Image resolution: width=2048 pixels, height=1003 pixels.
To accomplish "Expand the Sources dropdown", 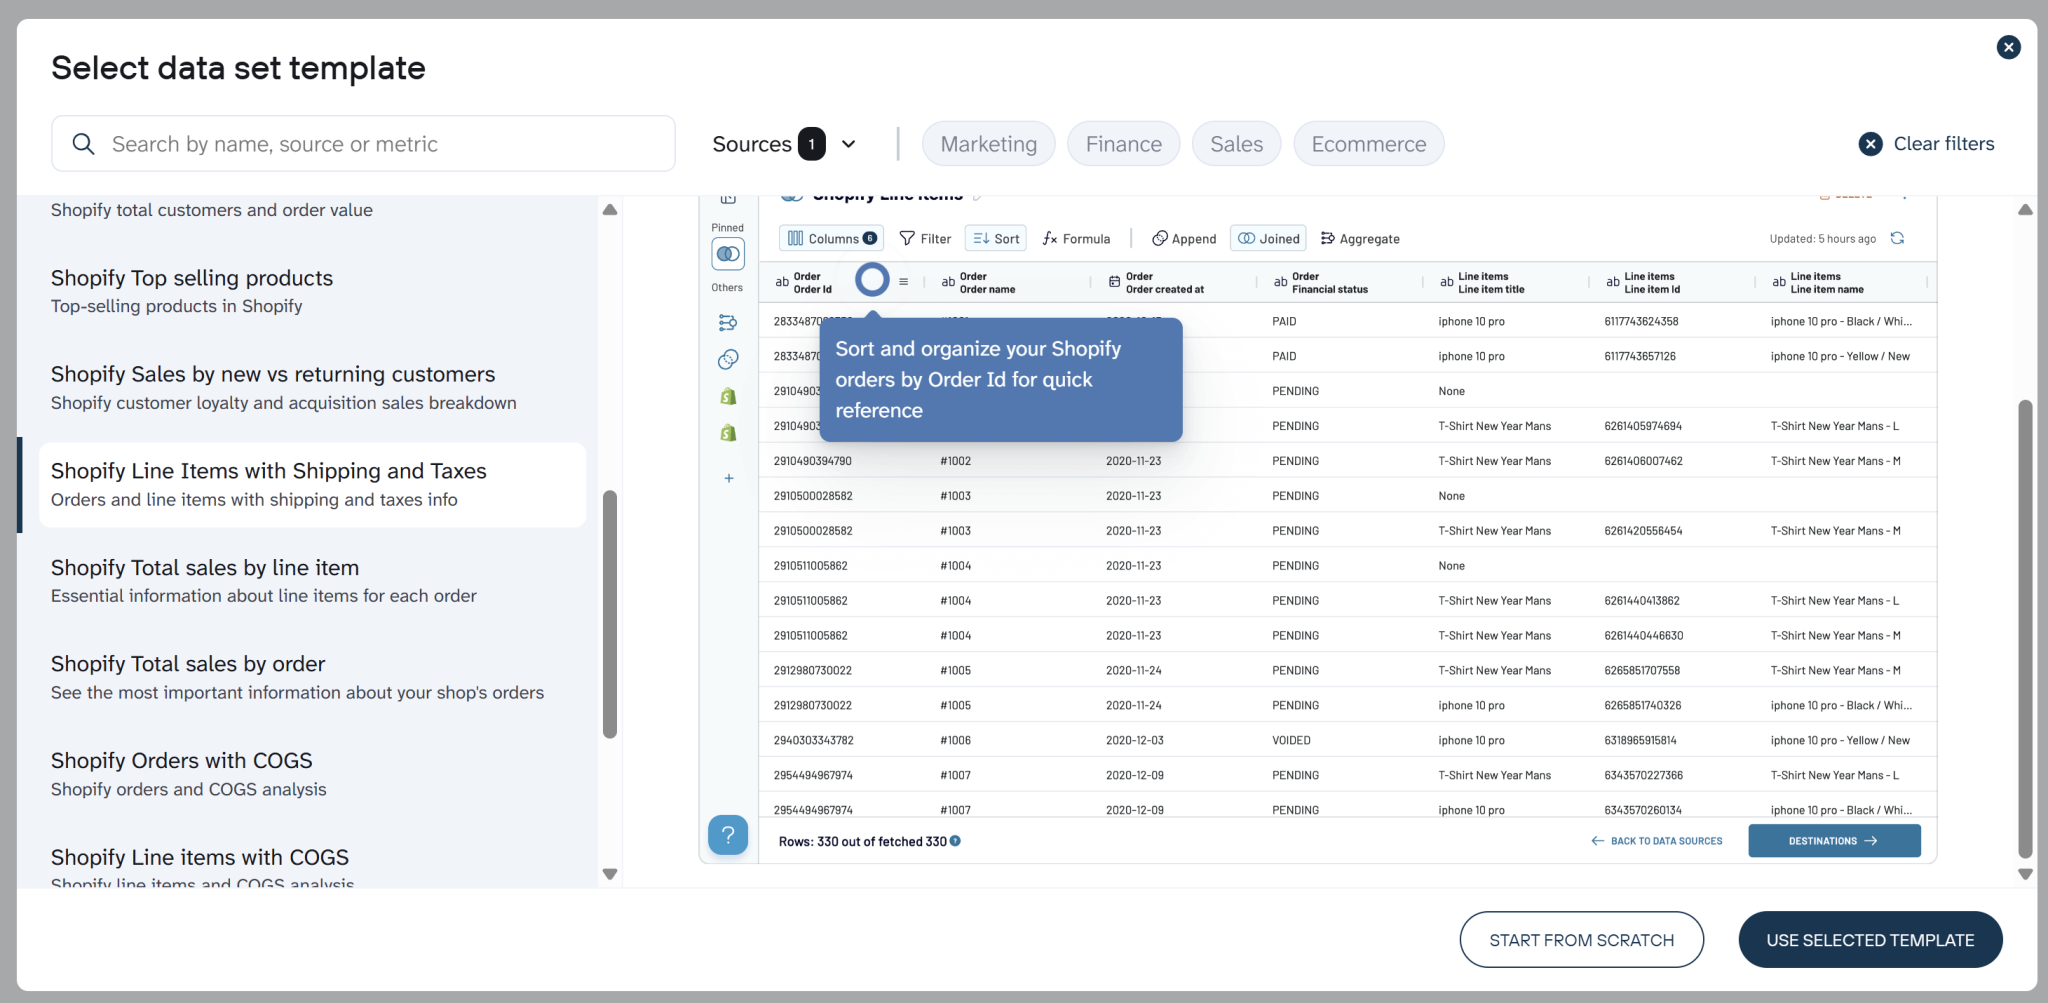I will click(x=847, y=143).
